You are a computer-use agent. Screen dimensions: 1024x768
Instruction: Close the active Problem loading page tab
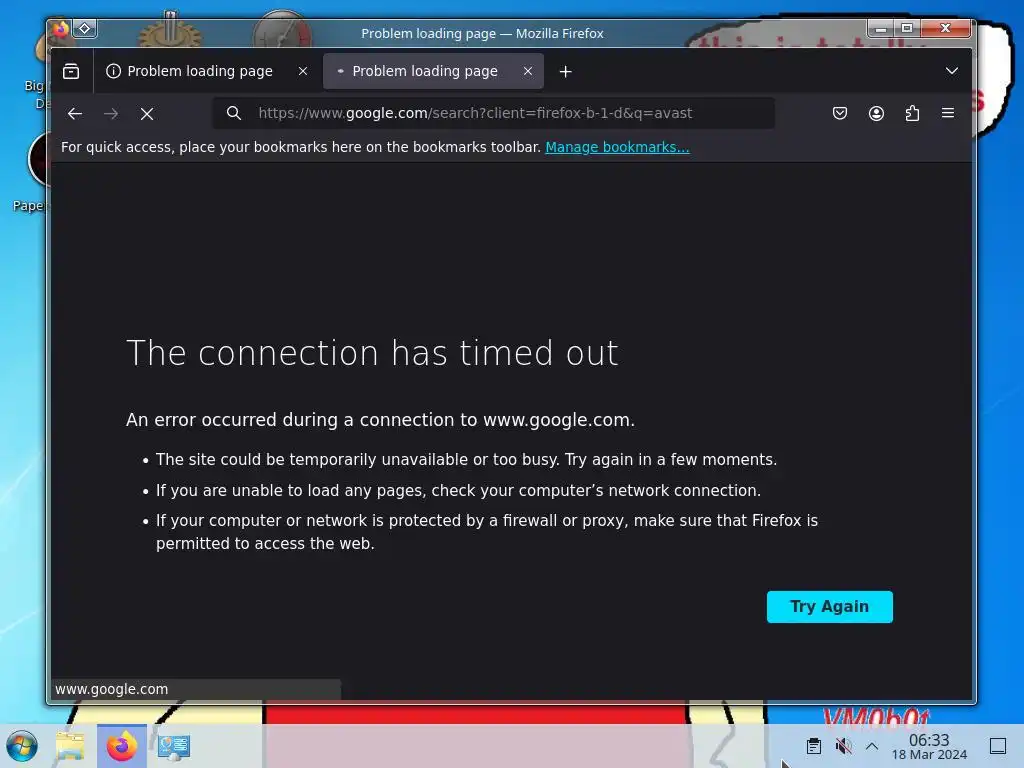click(x=528, y=71)
